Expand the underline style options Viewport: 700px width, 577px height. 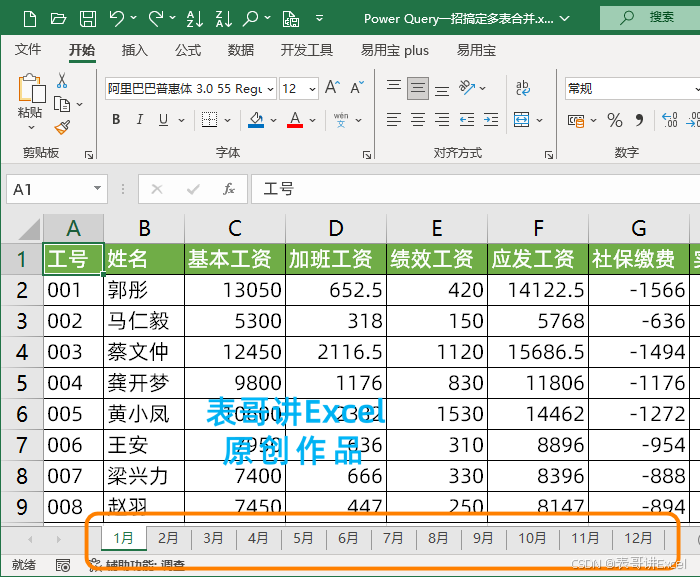tap(181, 120)
